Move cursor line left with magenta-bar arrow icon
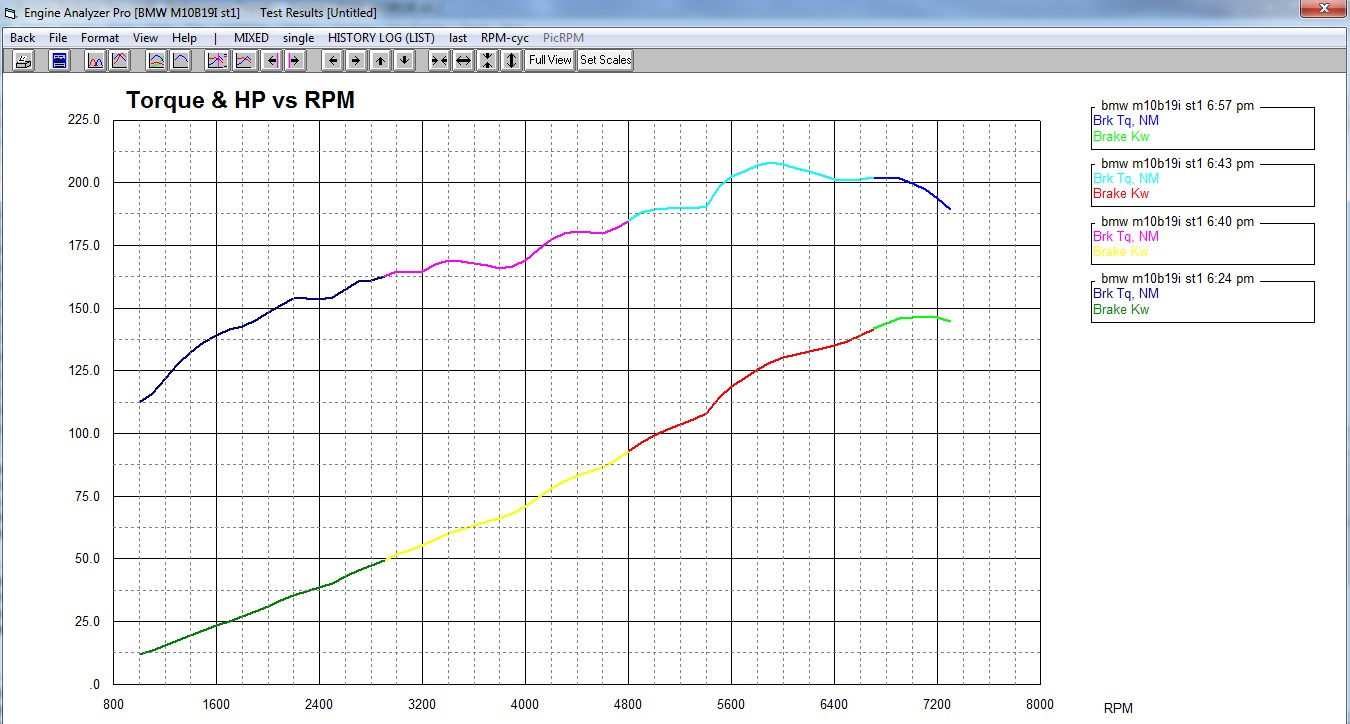 (271, 60)
